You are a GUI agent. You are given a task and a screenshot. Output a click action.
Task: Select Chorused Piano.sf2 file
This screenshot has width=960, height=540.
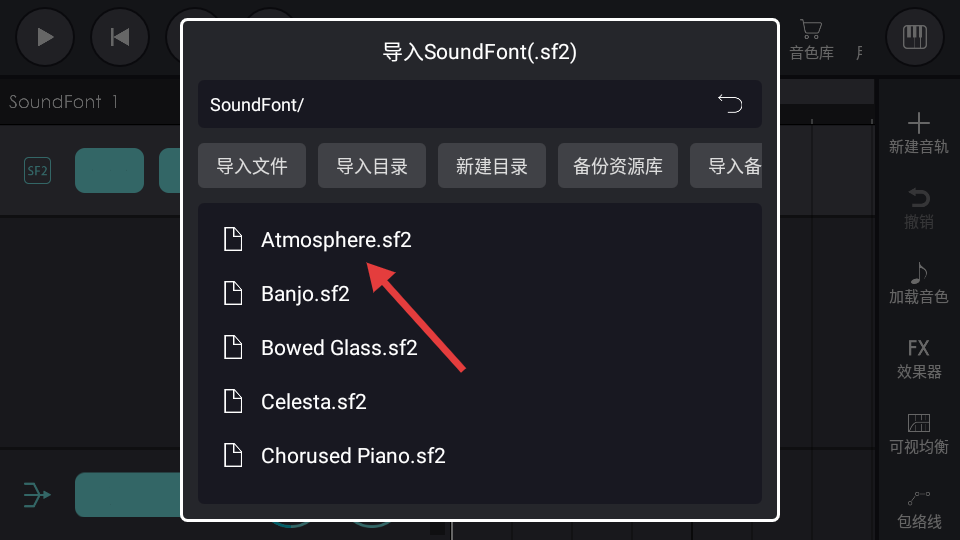353,456
